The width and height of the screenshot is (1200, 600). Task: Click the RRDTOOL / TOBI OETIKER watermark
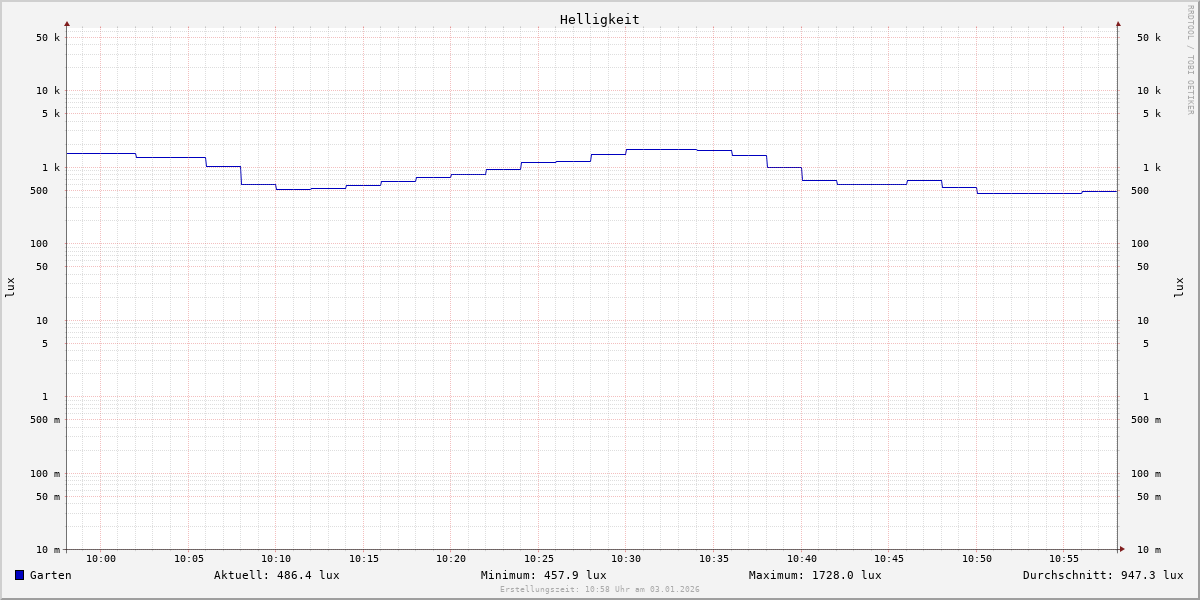(1190, 60)
